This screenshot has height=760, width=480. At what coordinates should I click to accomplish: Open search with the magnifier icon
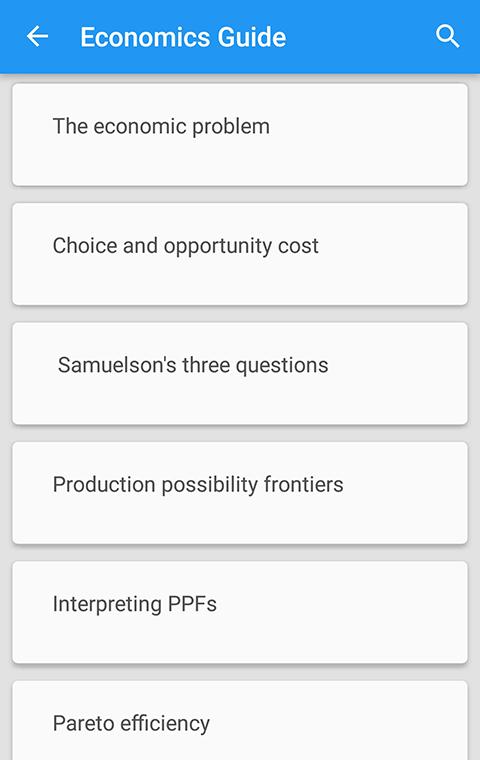(447, 36)
